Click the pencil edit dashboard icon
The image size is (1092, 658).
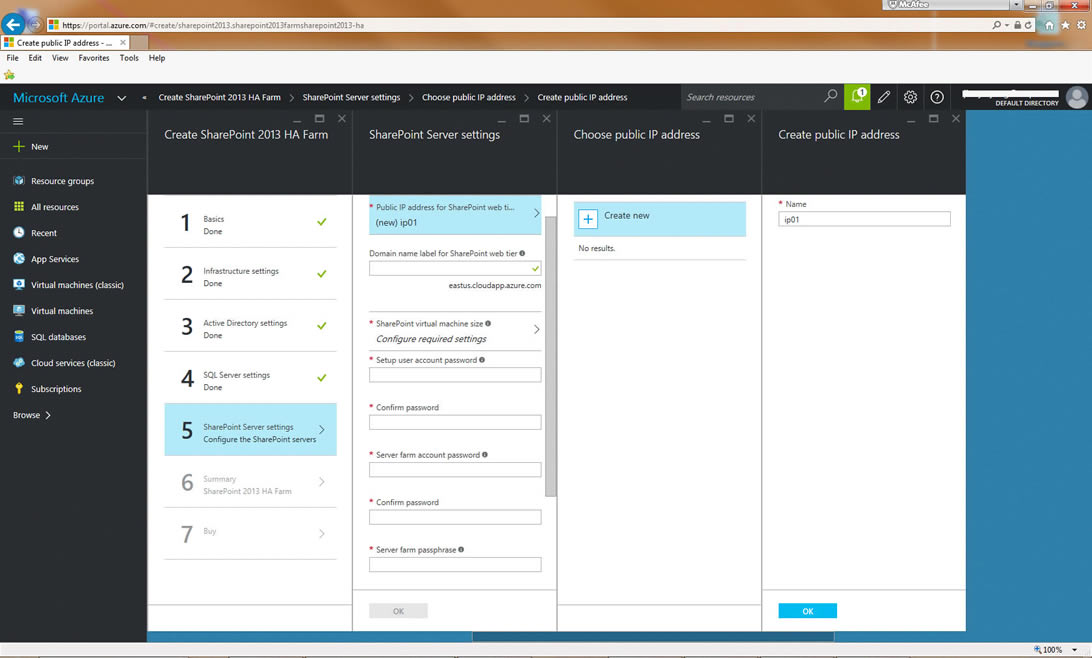point(884,97)
